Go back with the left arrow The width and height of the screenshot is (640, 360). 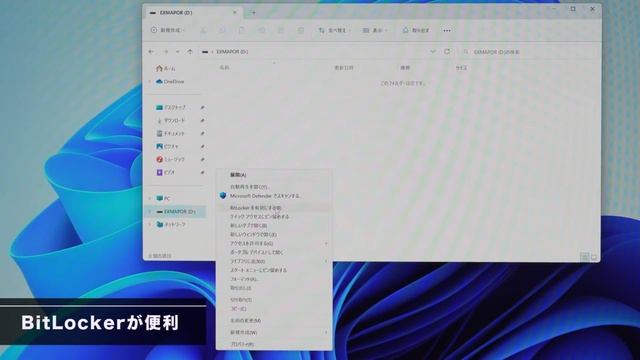151,52
